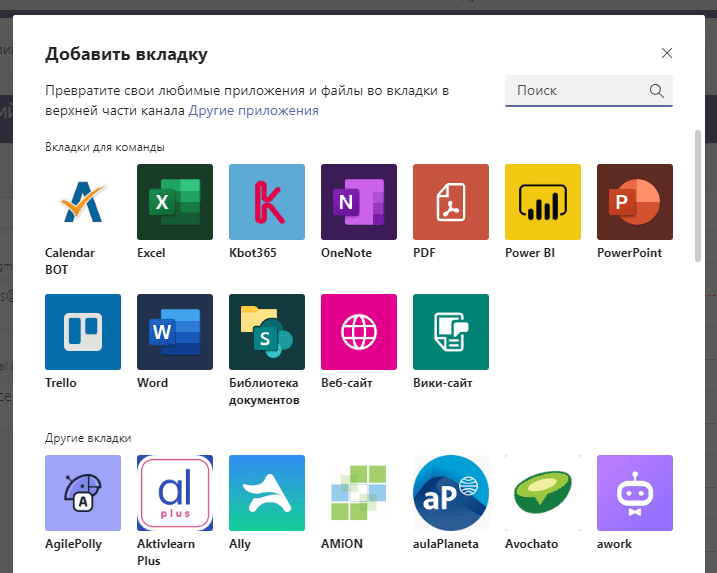
Task: Select the OneNote app icon
Action: point(359,202)
